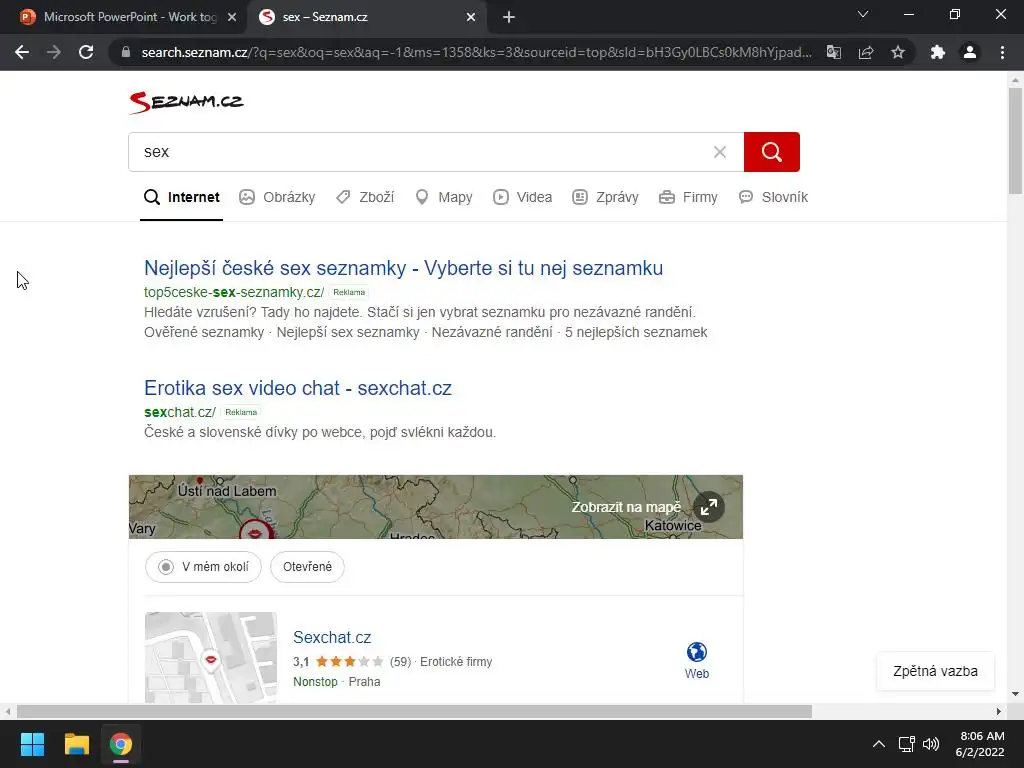Expand the map with the fullscreen arrows icon
Image resolution: width=1024 pixels, height=768 pixels.
point(709,507)
